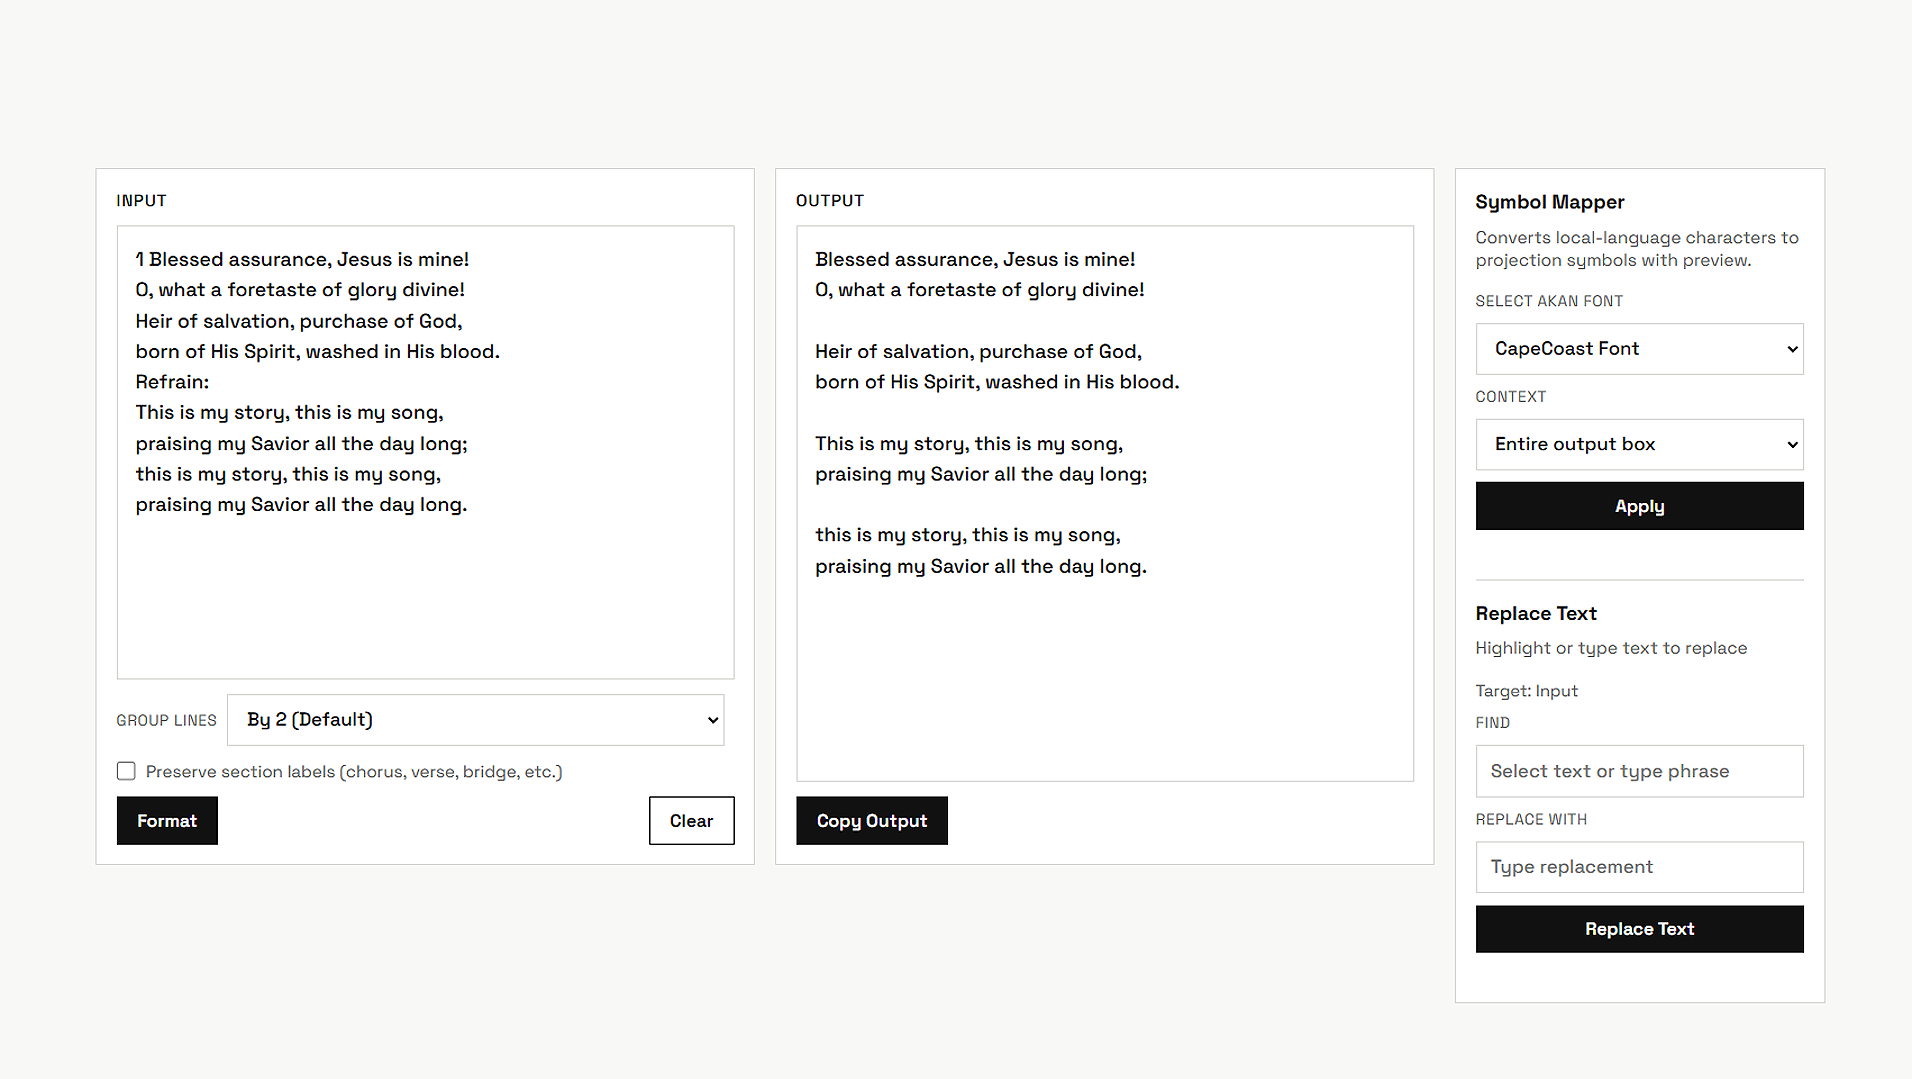Click the 'Symbol Mapper' heading
This screenshot has height=1079, width=1912.
1549,202
